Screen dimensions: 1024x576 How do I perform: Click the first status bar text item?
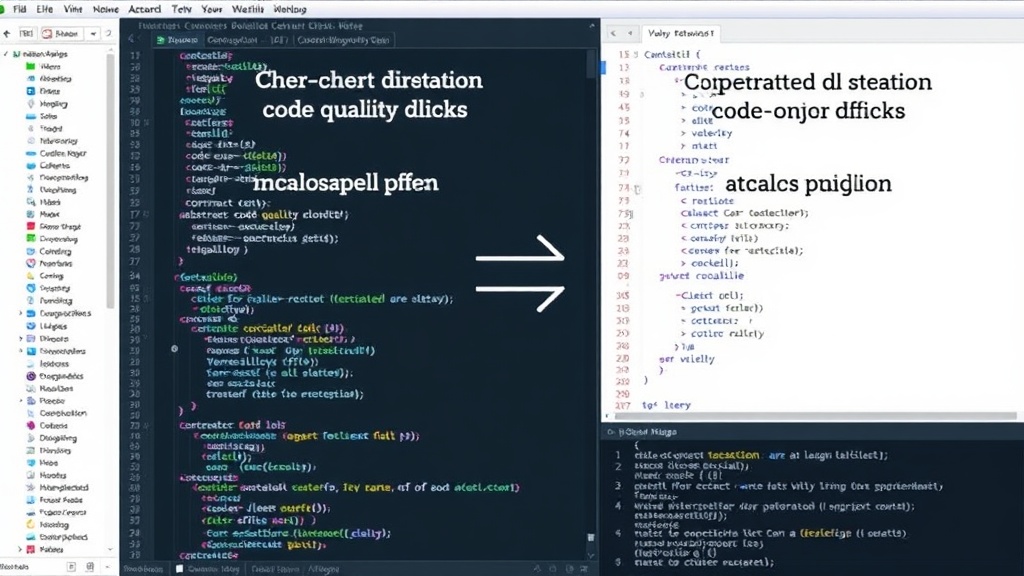tap(143, 569)
